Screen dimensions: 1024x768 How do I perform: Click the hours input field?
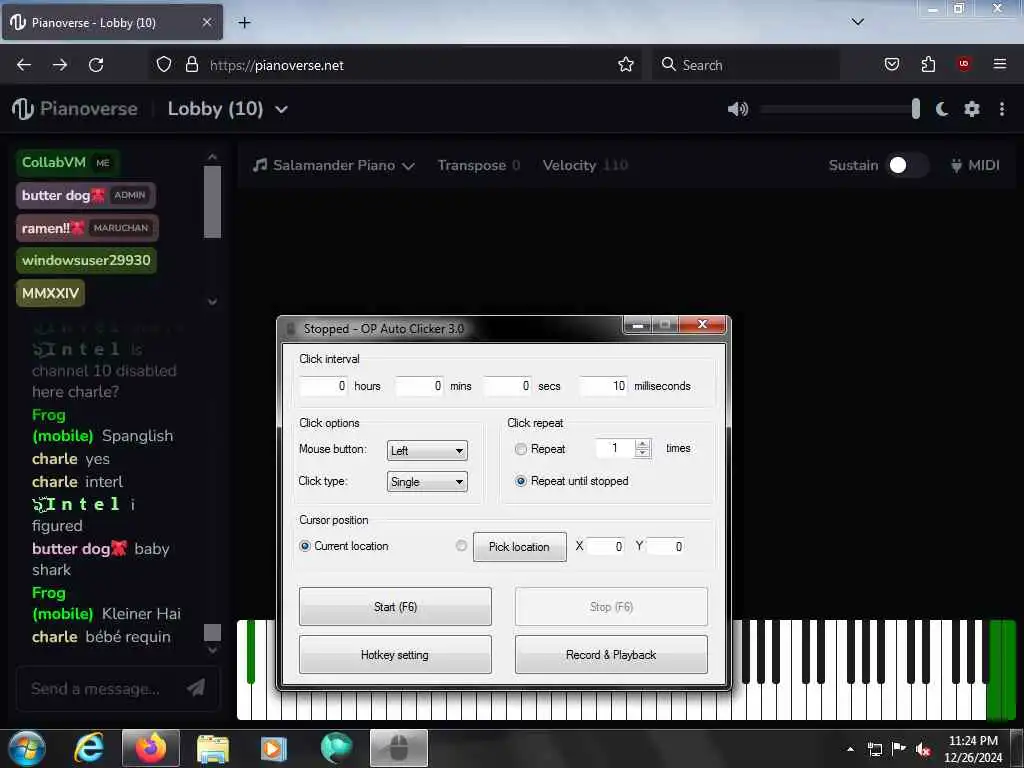(x=323, y=386)
